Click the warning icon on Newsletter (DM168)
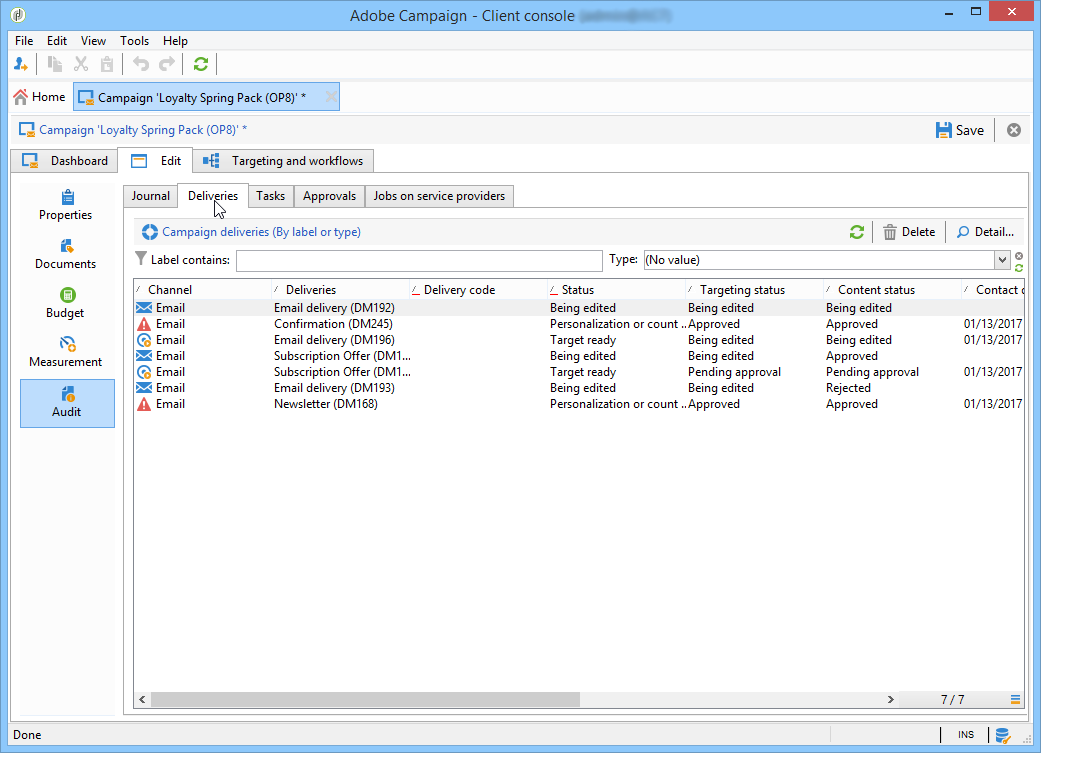1072x783 pixels. [144, 404]
